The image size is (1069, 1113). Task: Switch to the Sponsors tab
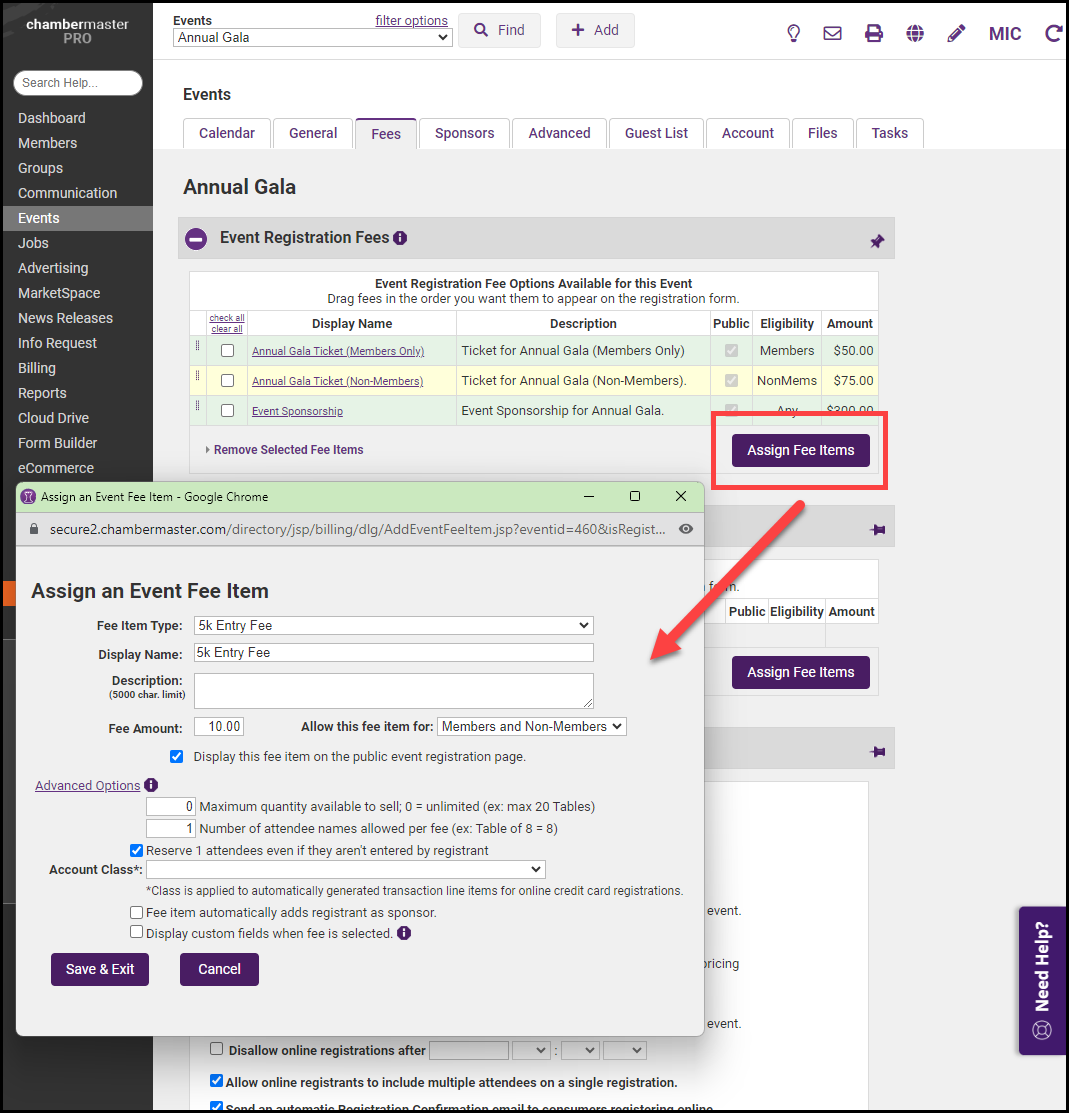pos(464,133)
